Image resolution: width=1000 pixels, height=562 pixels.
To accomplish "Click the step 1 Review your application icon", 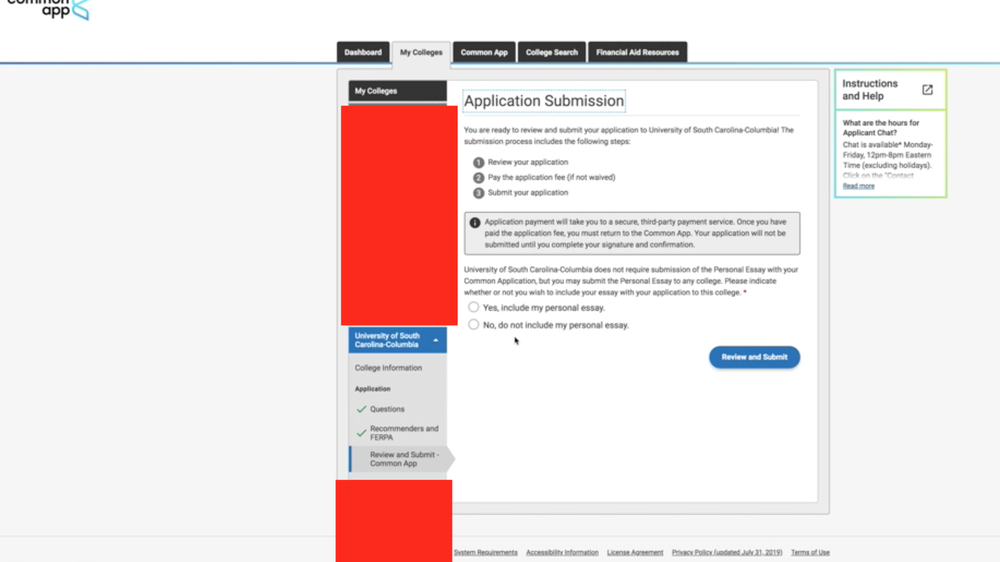I will 478,163.
